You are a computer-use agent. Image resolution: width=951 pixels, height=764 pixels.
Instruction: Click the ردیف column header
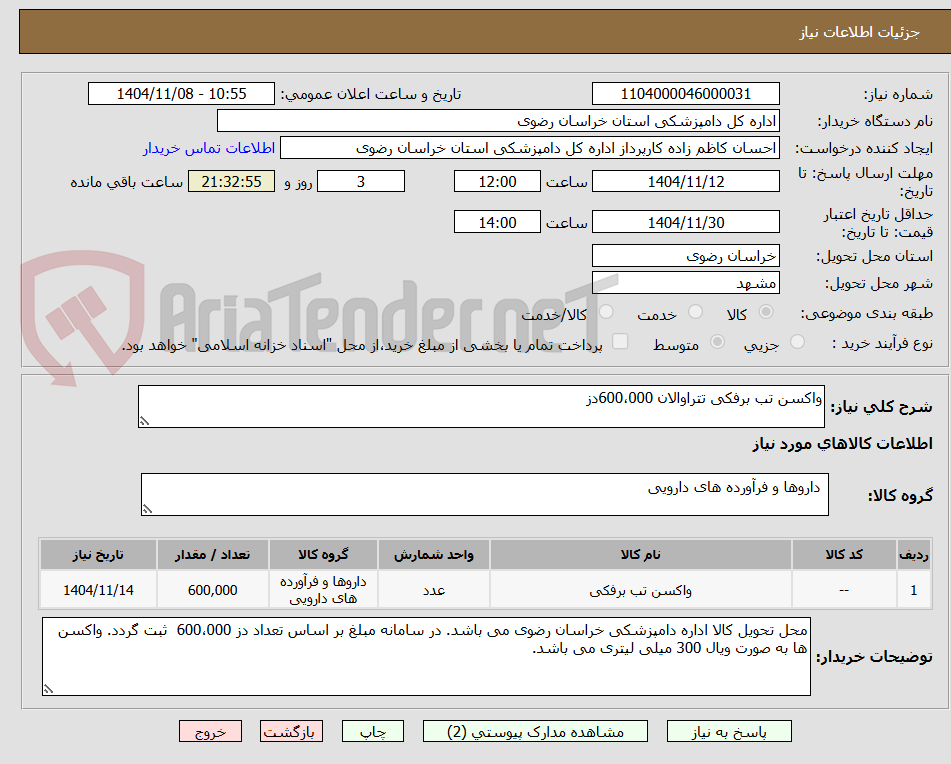913,555
